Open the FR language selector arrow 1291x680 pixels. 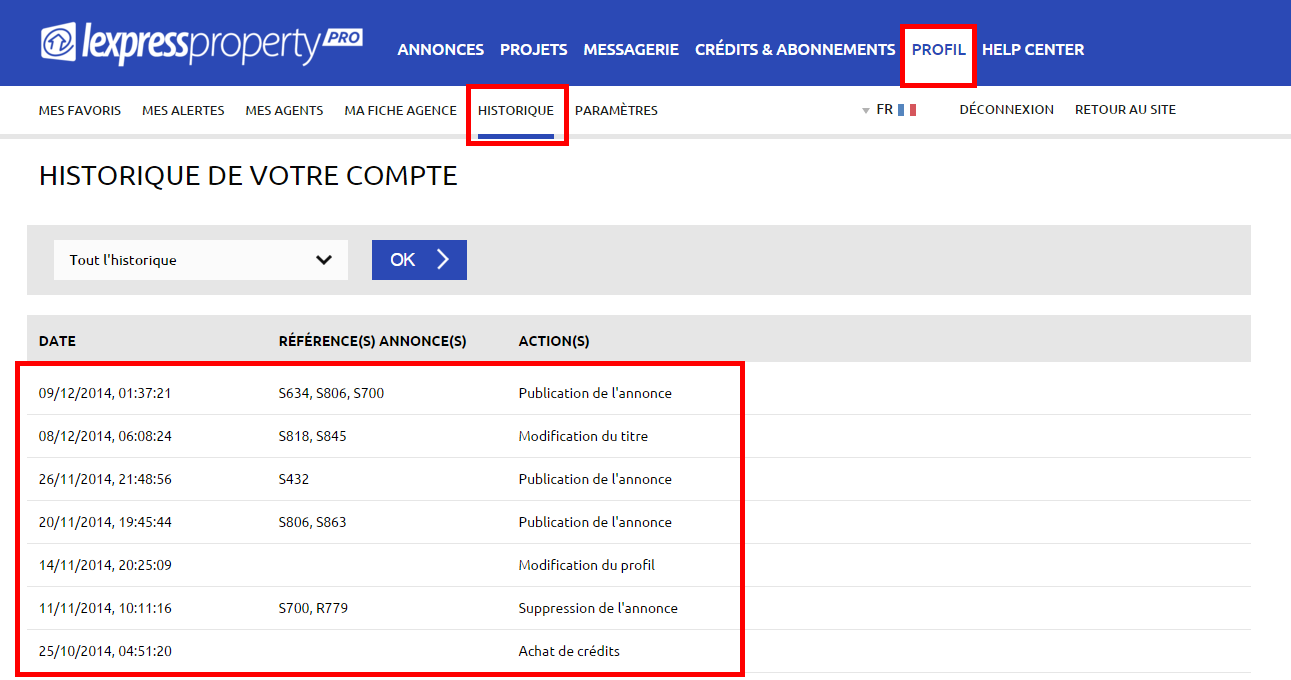tap(866, 111)
